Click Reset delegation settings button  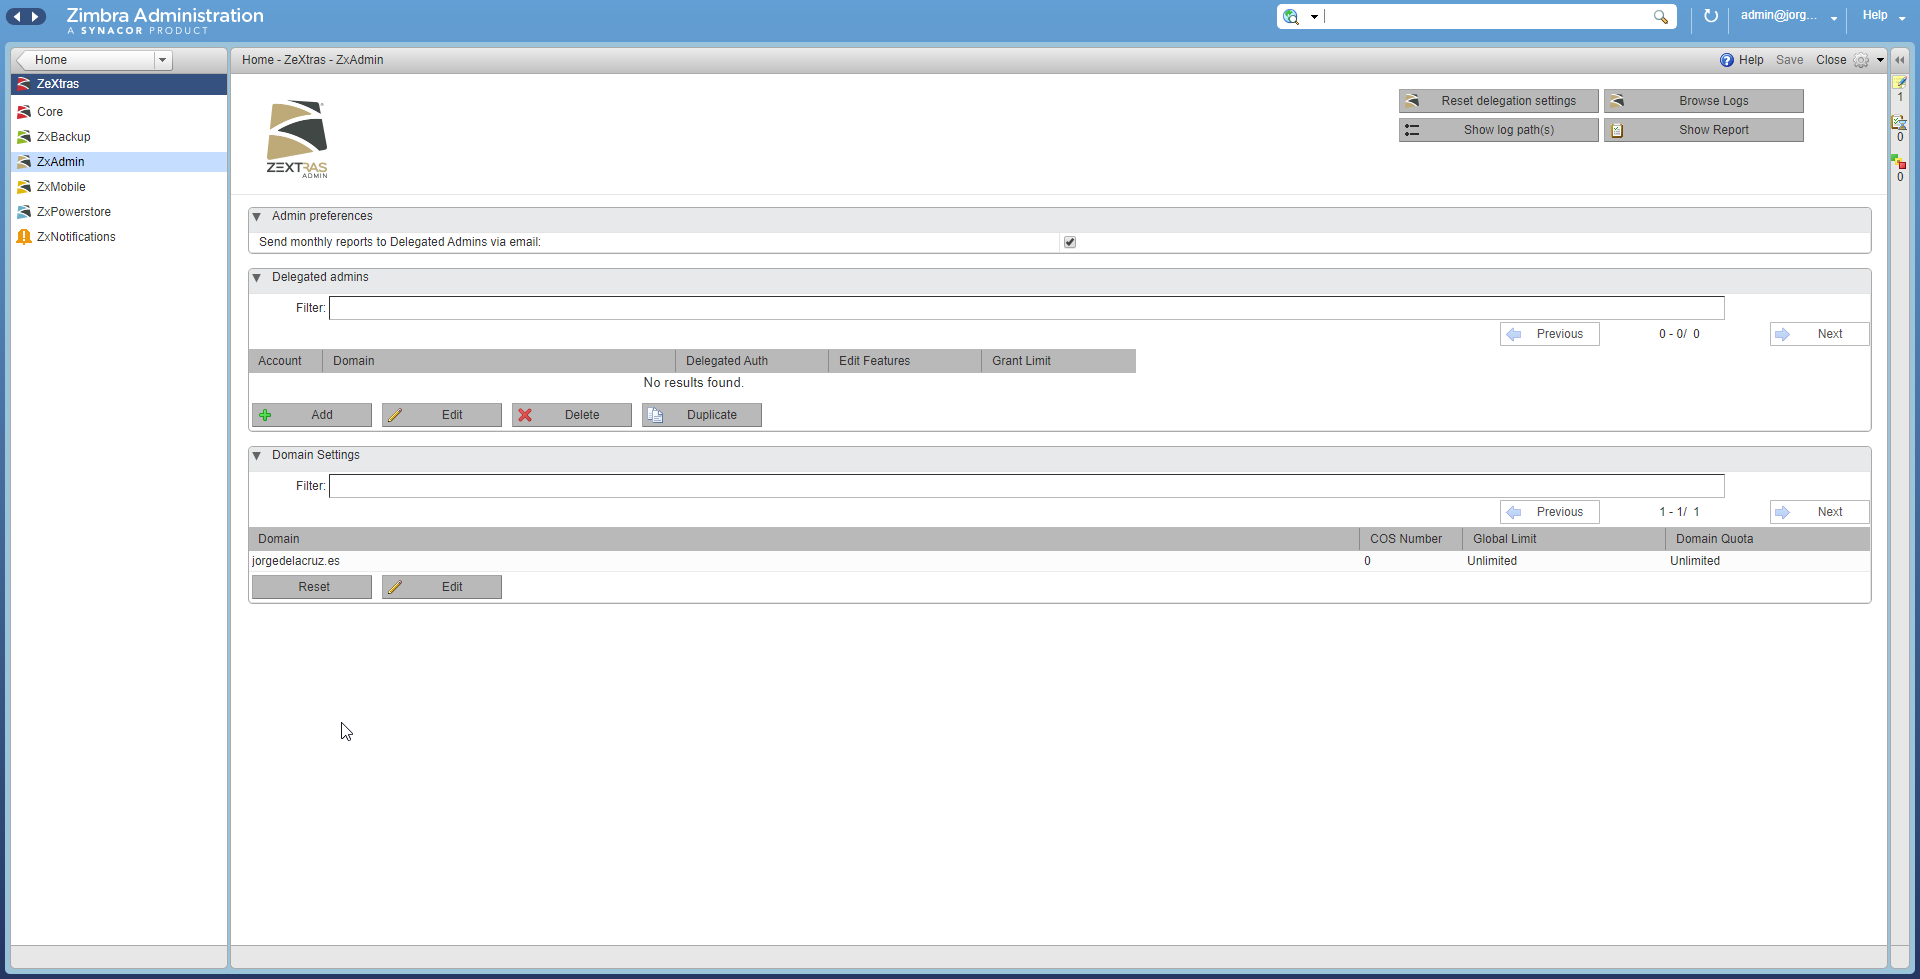1498,101
